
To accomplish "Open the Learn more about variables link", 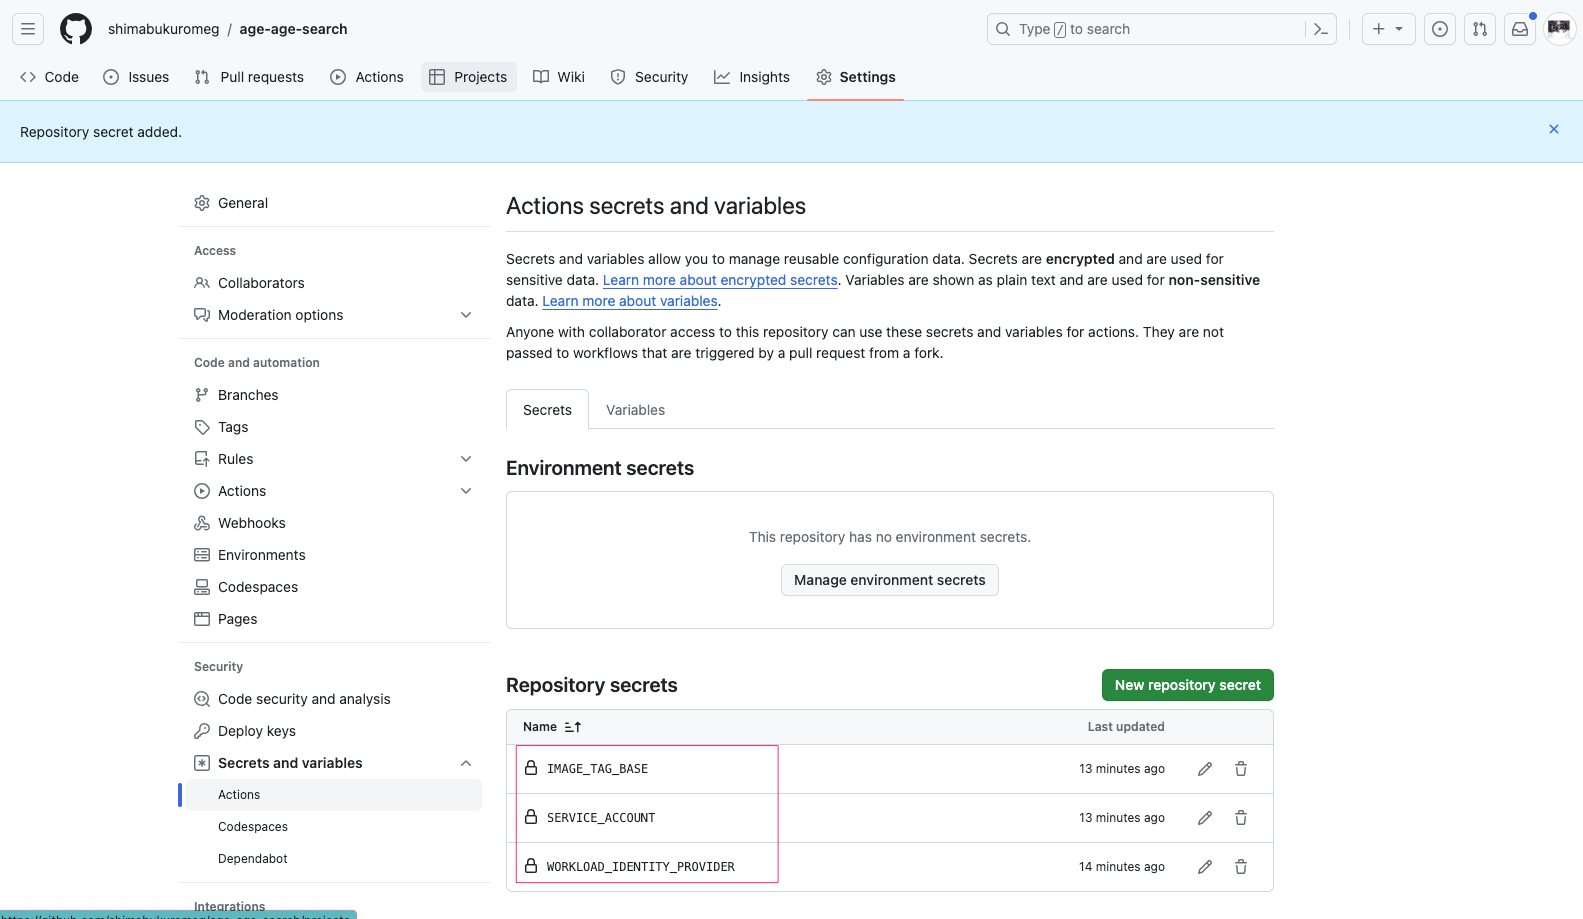I will tap(630, 301).
